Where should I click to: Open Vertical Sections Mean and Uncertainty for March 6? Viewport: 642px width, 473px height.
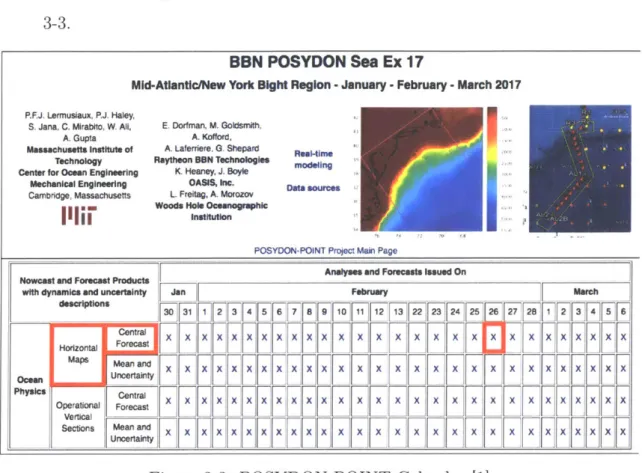coord(623,432)
